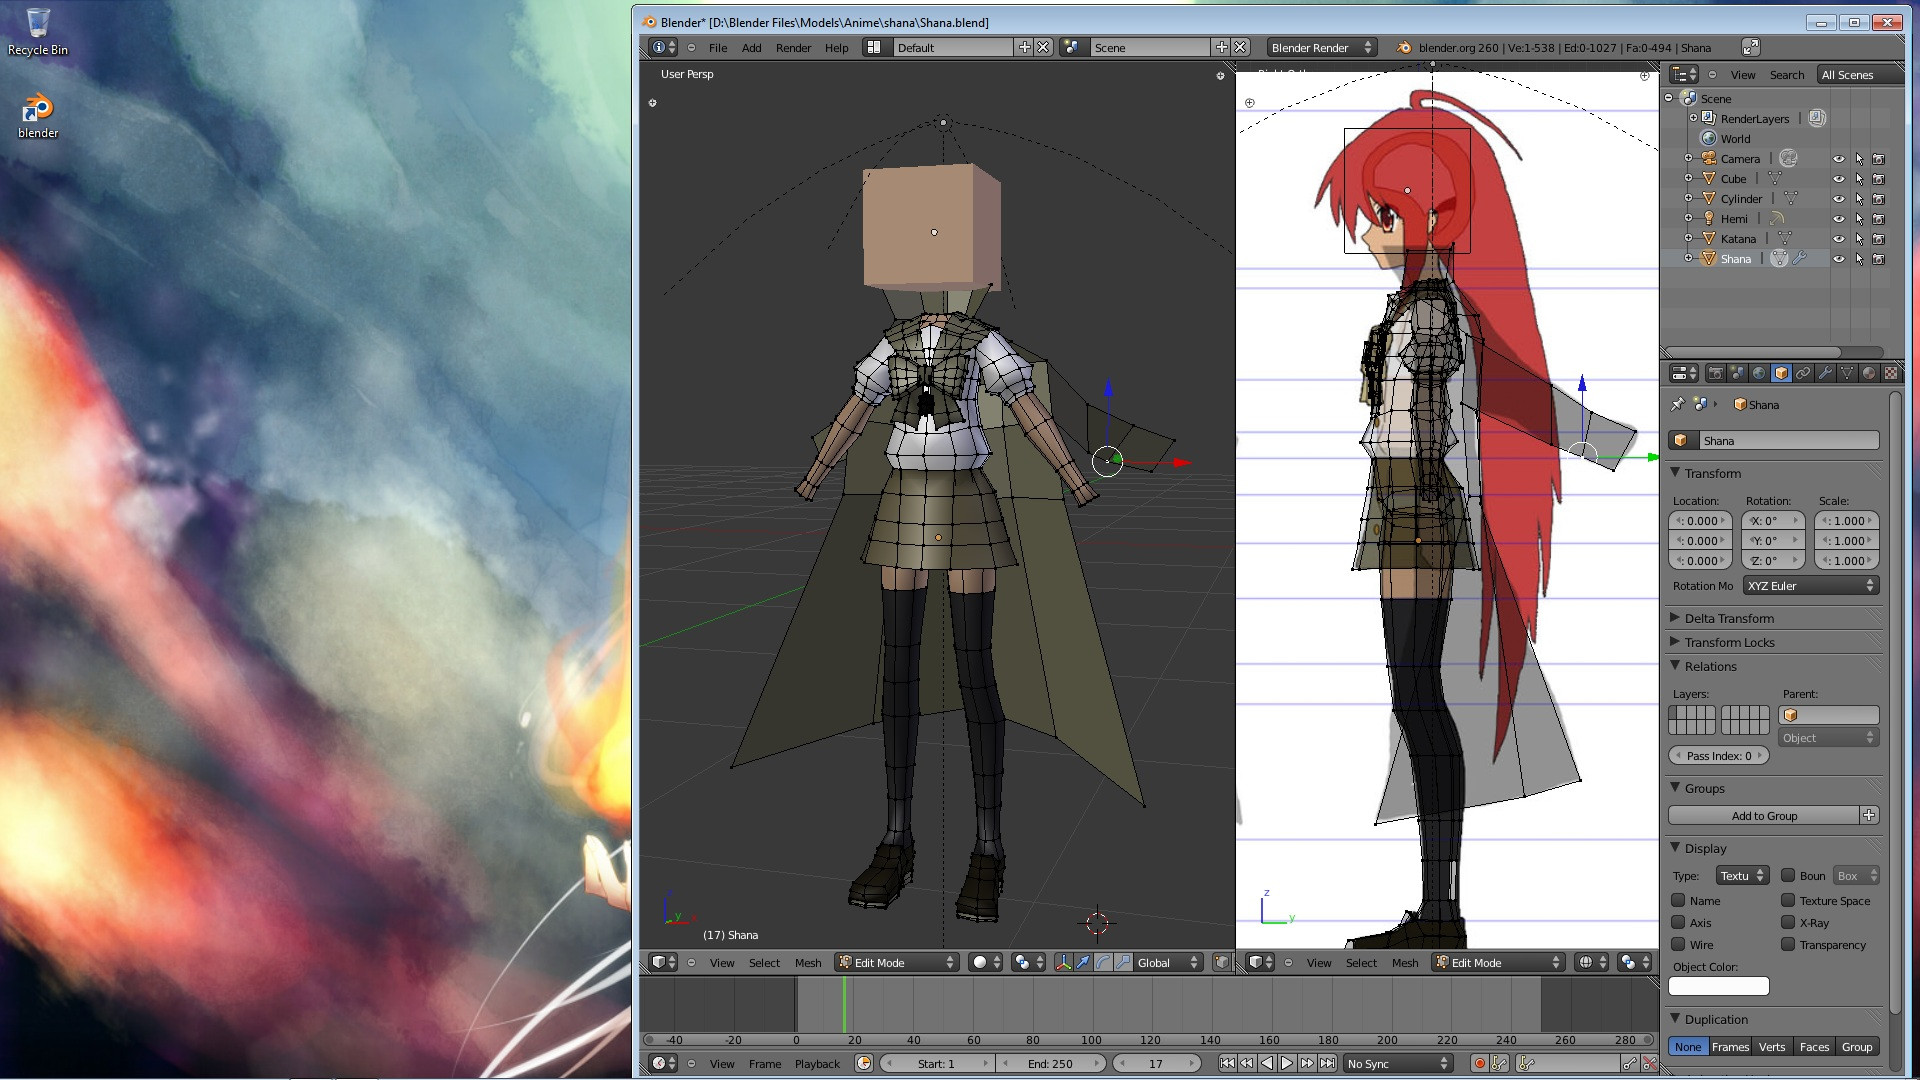Click the Info editor type icon
The width and height of the screenshot is (1920, 1080).
tap(662, 47)
